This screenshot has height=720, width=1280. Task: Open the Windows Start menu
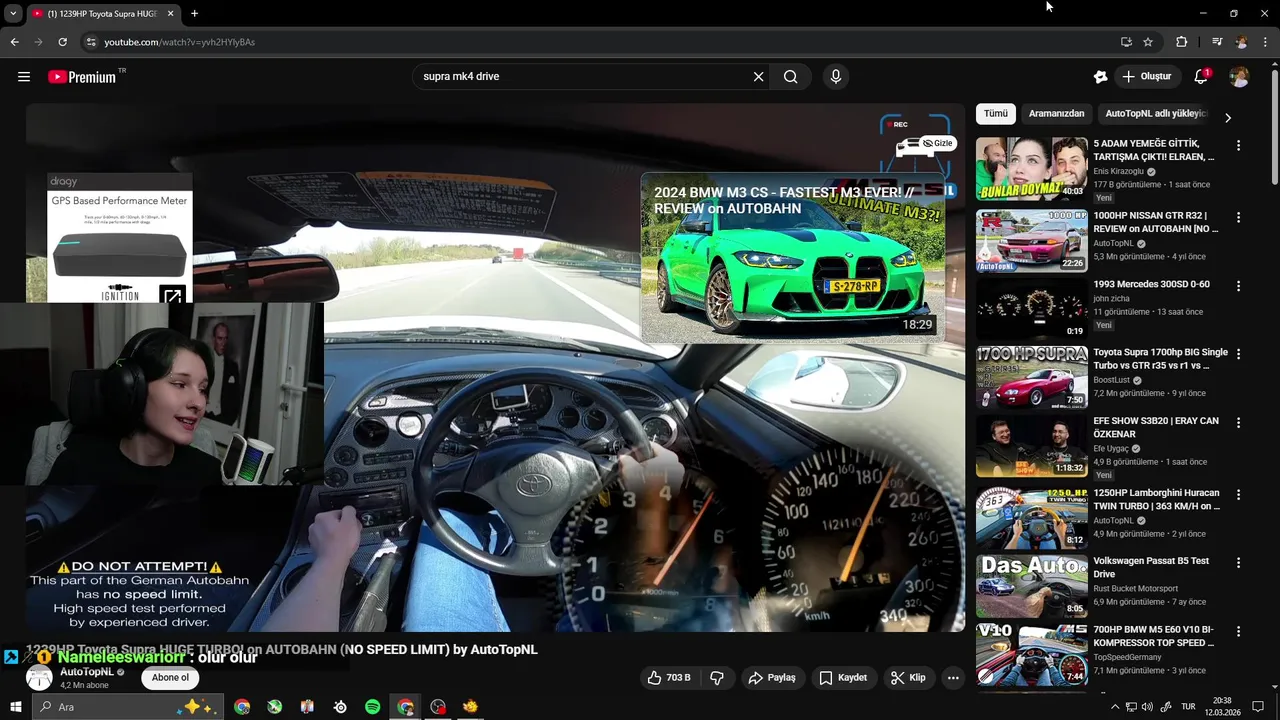15,707
